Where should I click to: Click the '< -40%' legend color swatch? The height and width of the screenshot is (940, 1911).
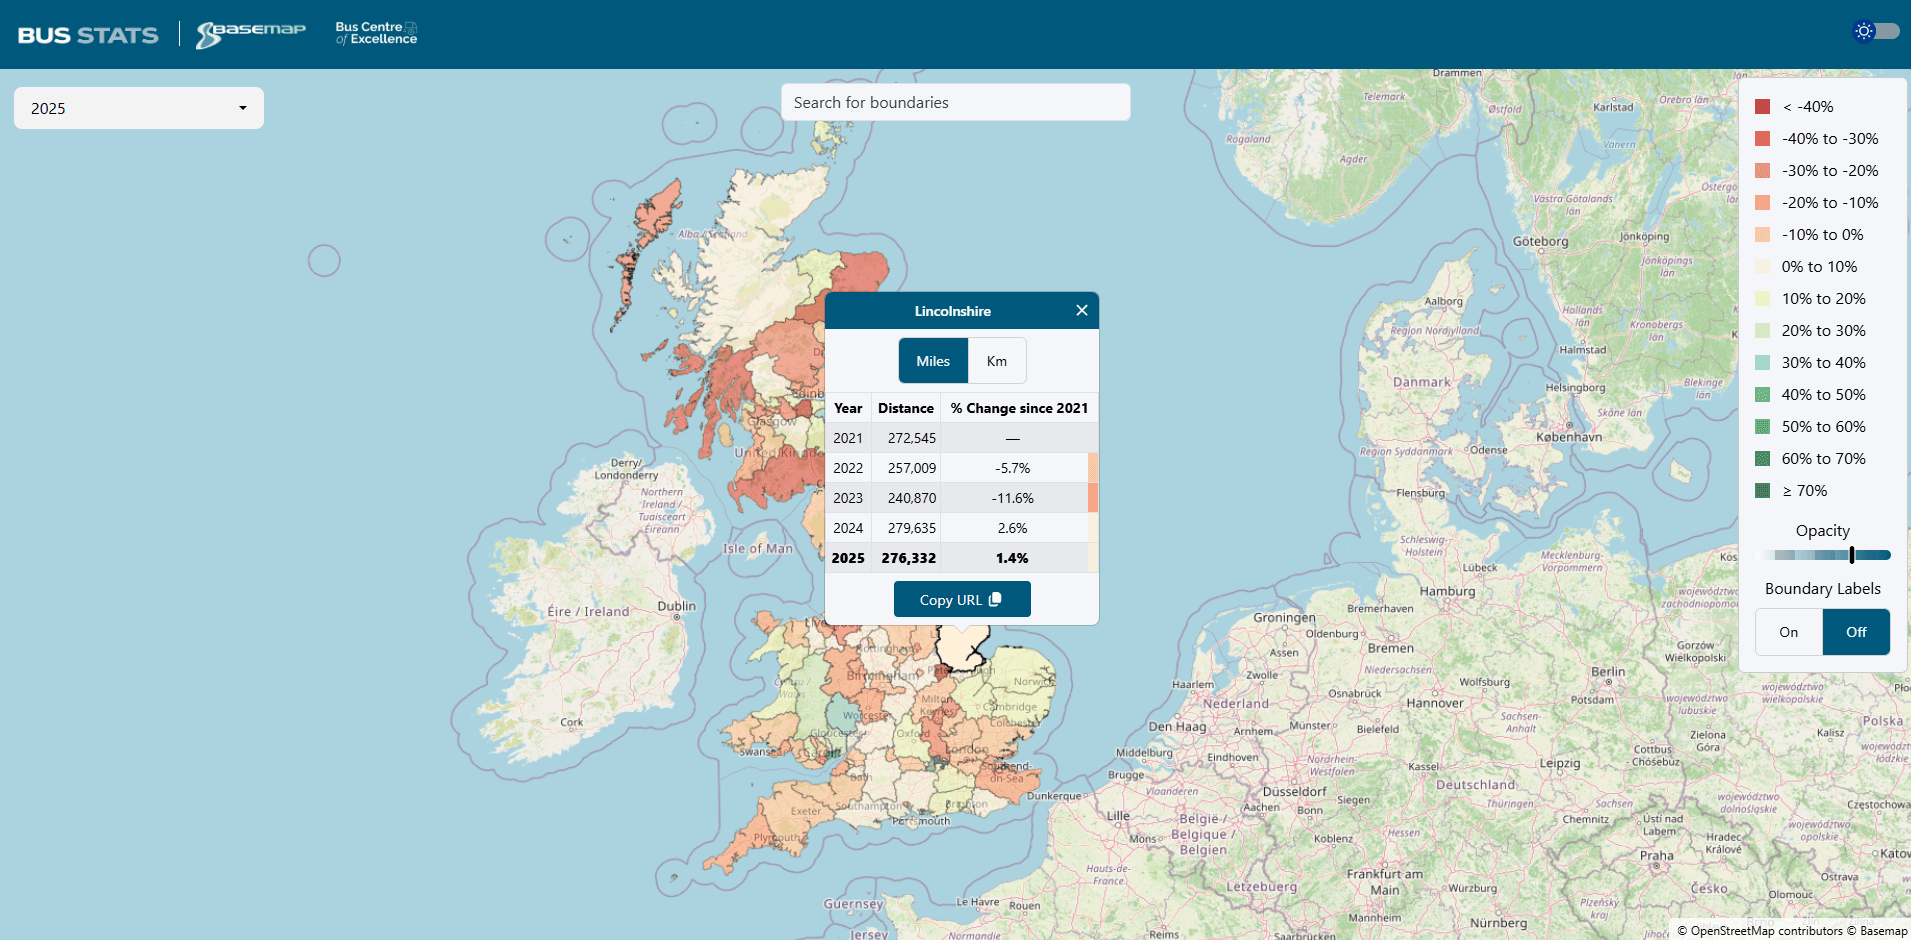[1762, 107]
